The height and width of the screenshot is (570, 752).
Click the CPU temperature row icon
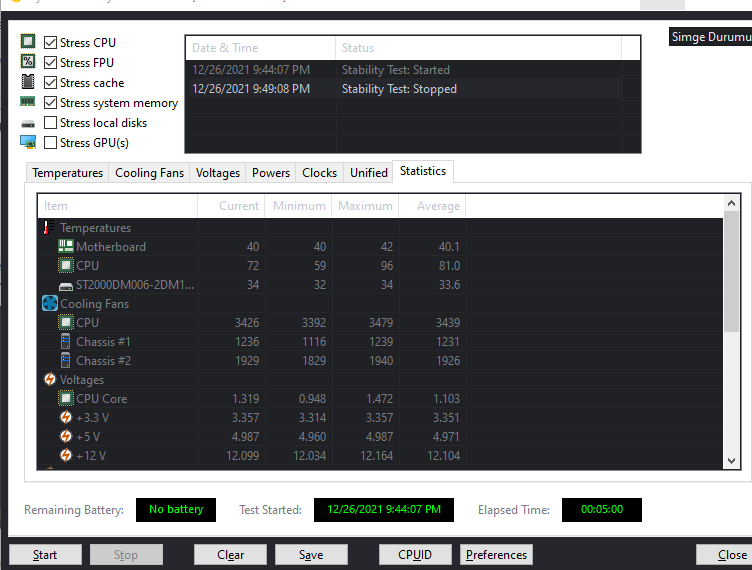click(x=66, y=265)
